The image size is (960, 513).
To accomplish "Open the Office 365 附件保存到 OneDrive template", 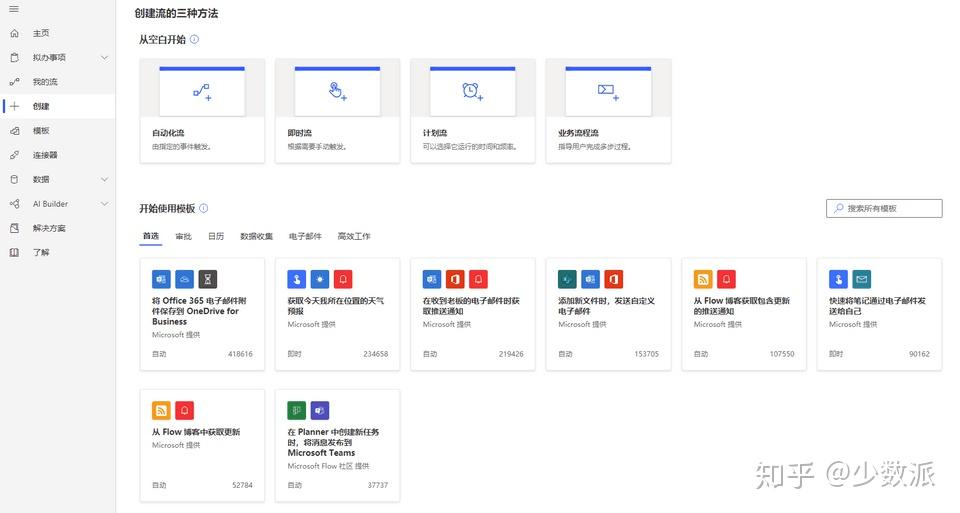I will pyautogui.click(x=202, y=314).
